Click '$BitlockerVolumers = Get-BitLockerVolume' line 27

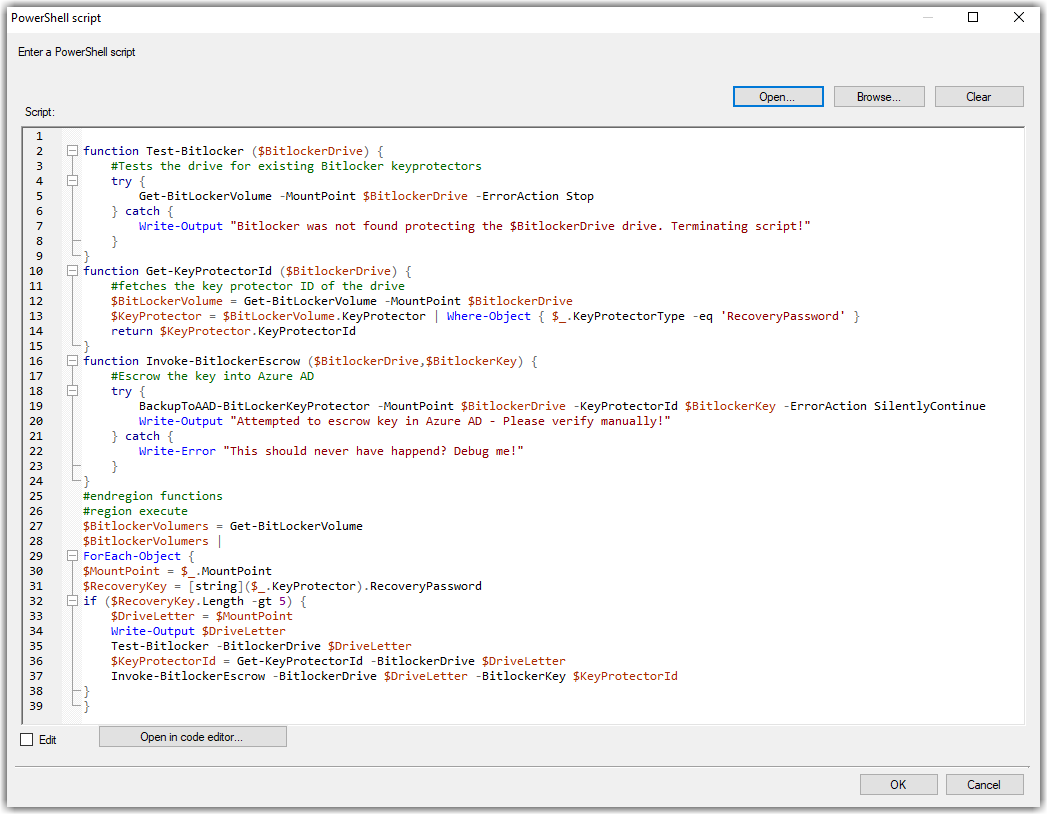(x=223, y=526)
